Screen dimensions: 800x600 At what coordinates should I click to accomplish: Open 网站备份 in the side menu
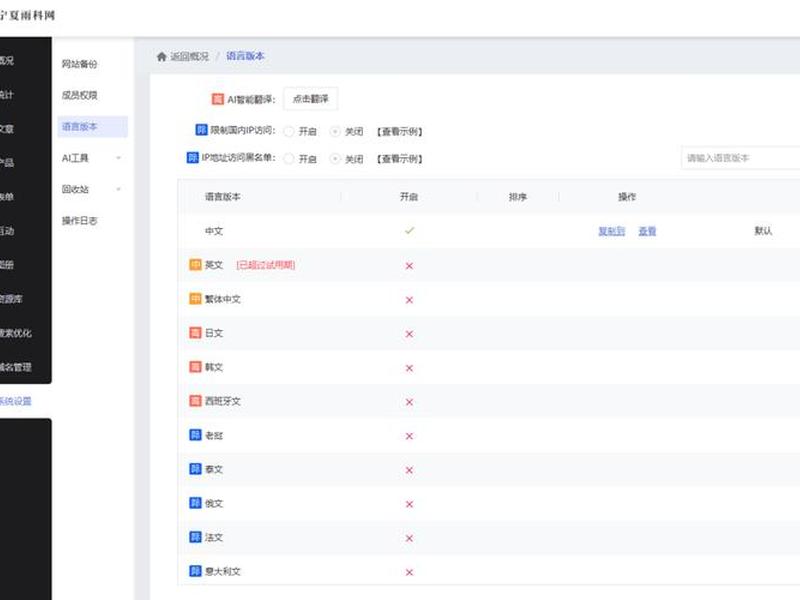[80, 64]
